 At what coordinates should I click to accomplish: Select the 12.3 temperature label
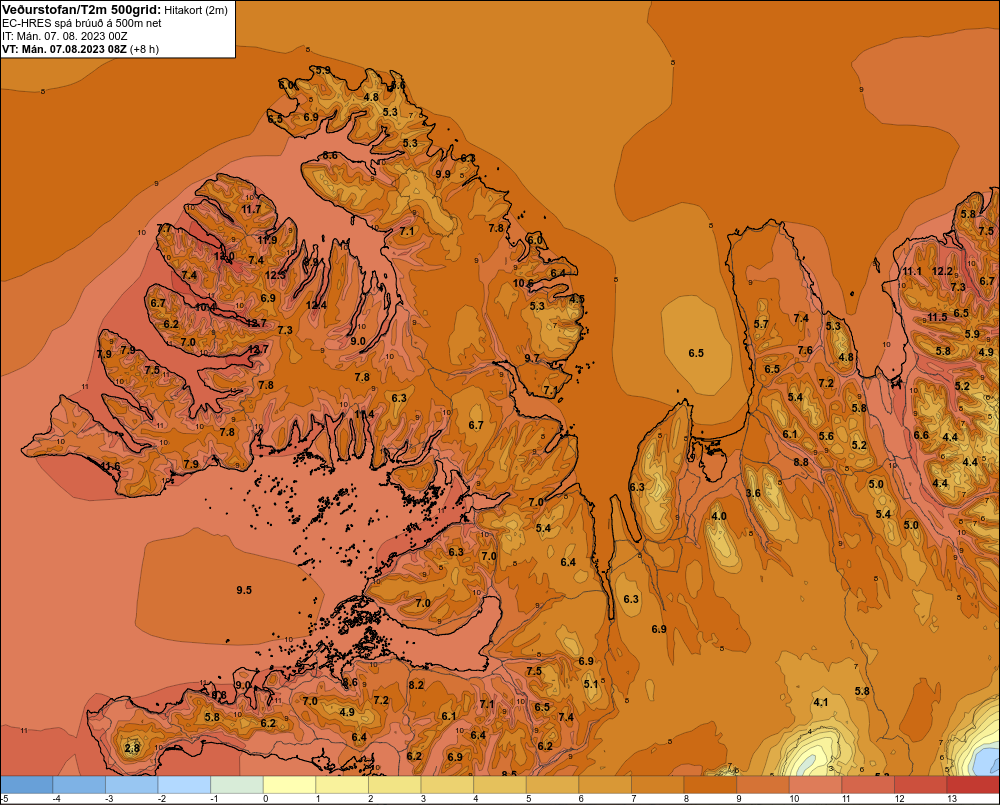point(276,275)
